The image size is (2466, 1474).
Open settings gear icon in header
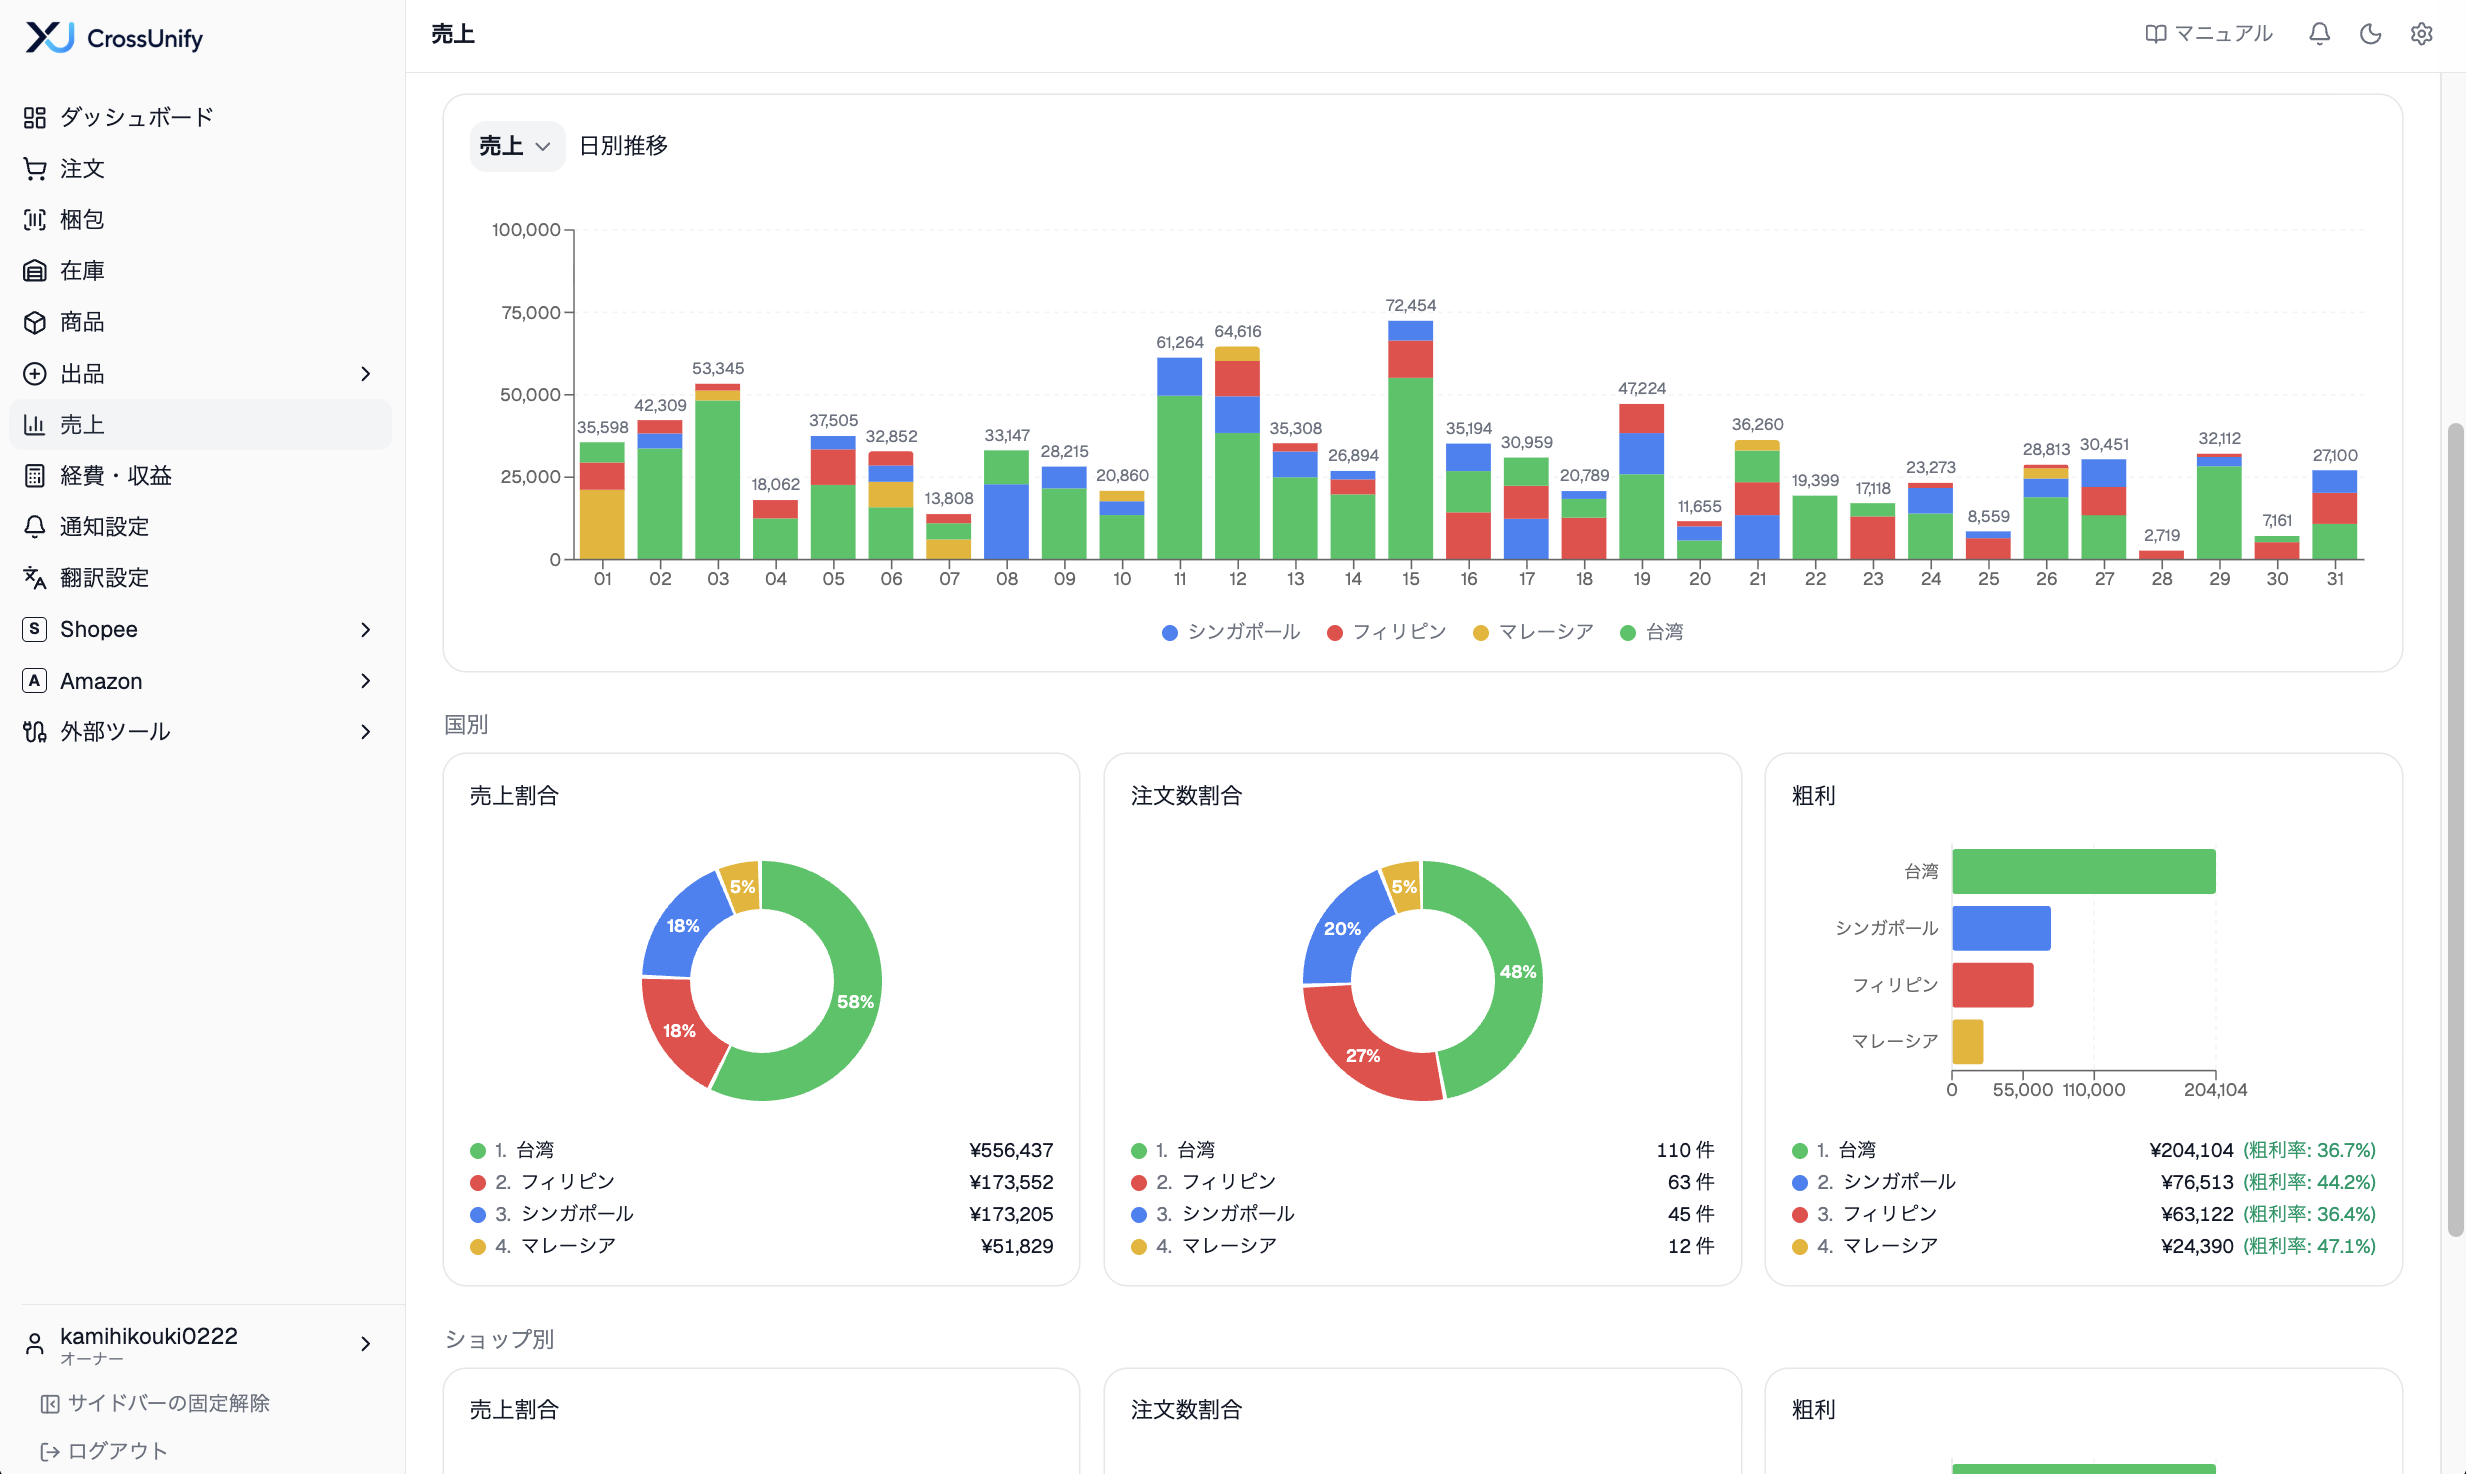2421,34
